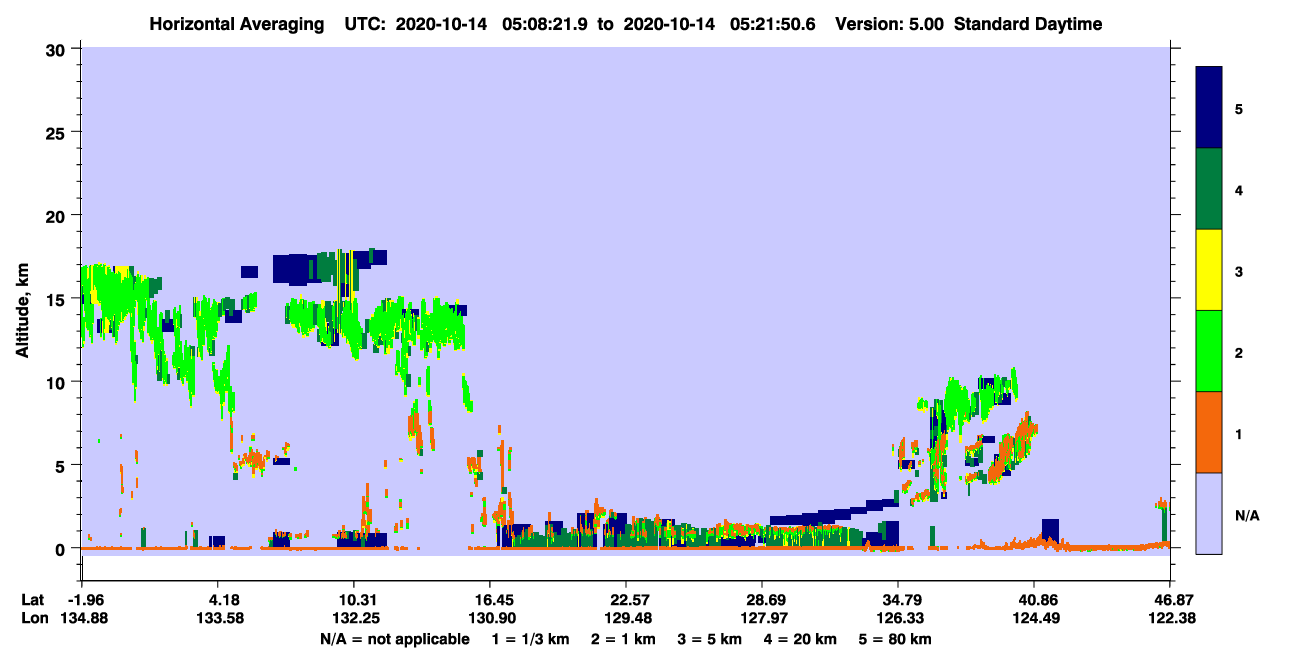Click the orange colorbar segment labeled 1
This screenshot has height=667, width=1300.
click(x=1209, y=432)
